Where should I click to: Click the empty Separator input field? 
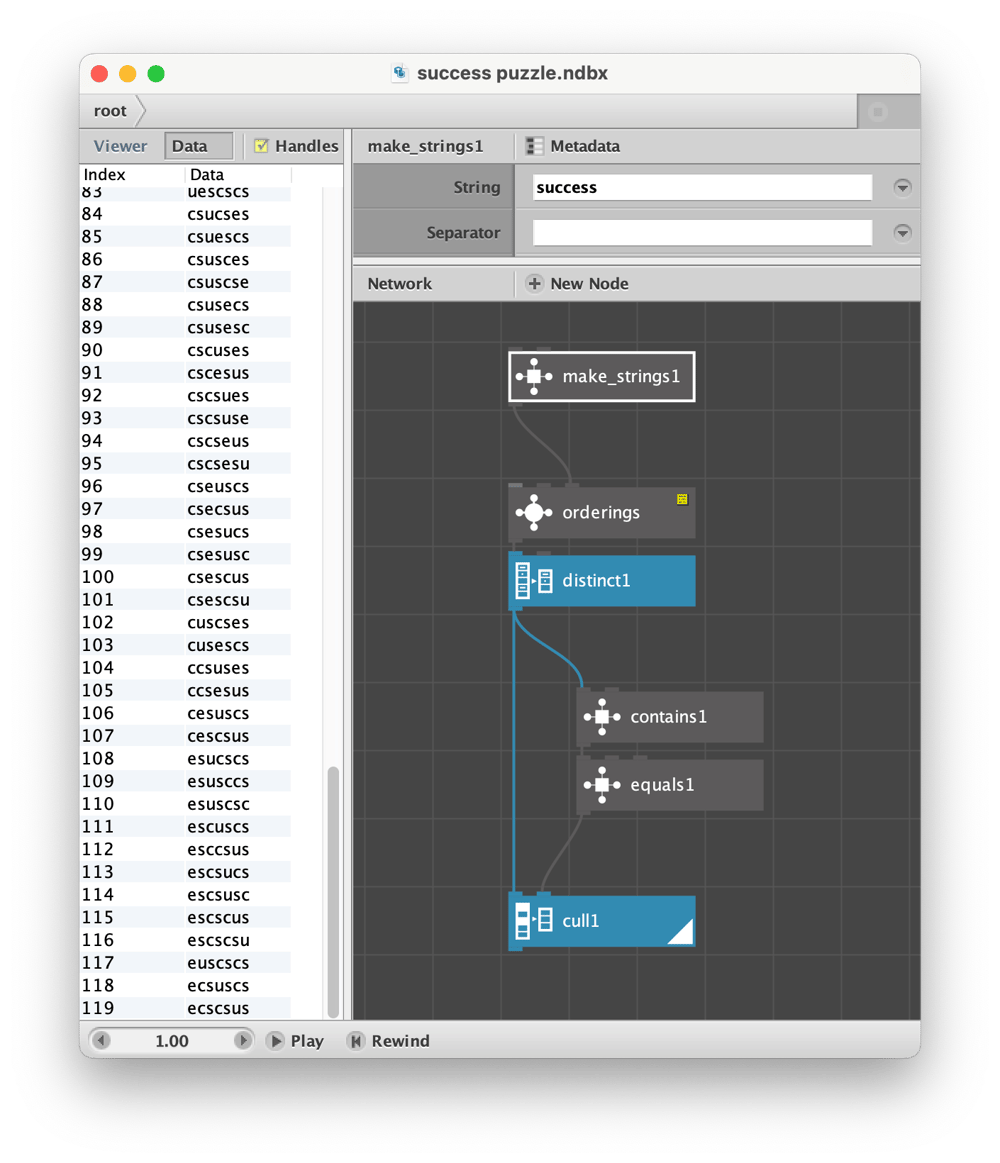(702, 233)
